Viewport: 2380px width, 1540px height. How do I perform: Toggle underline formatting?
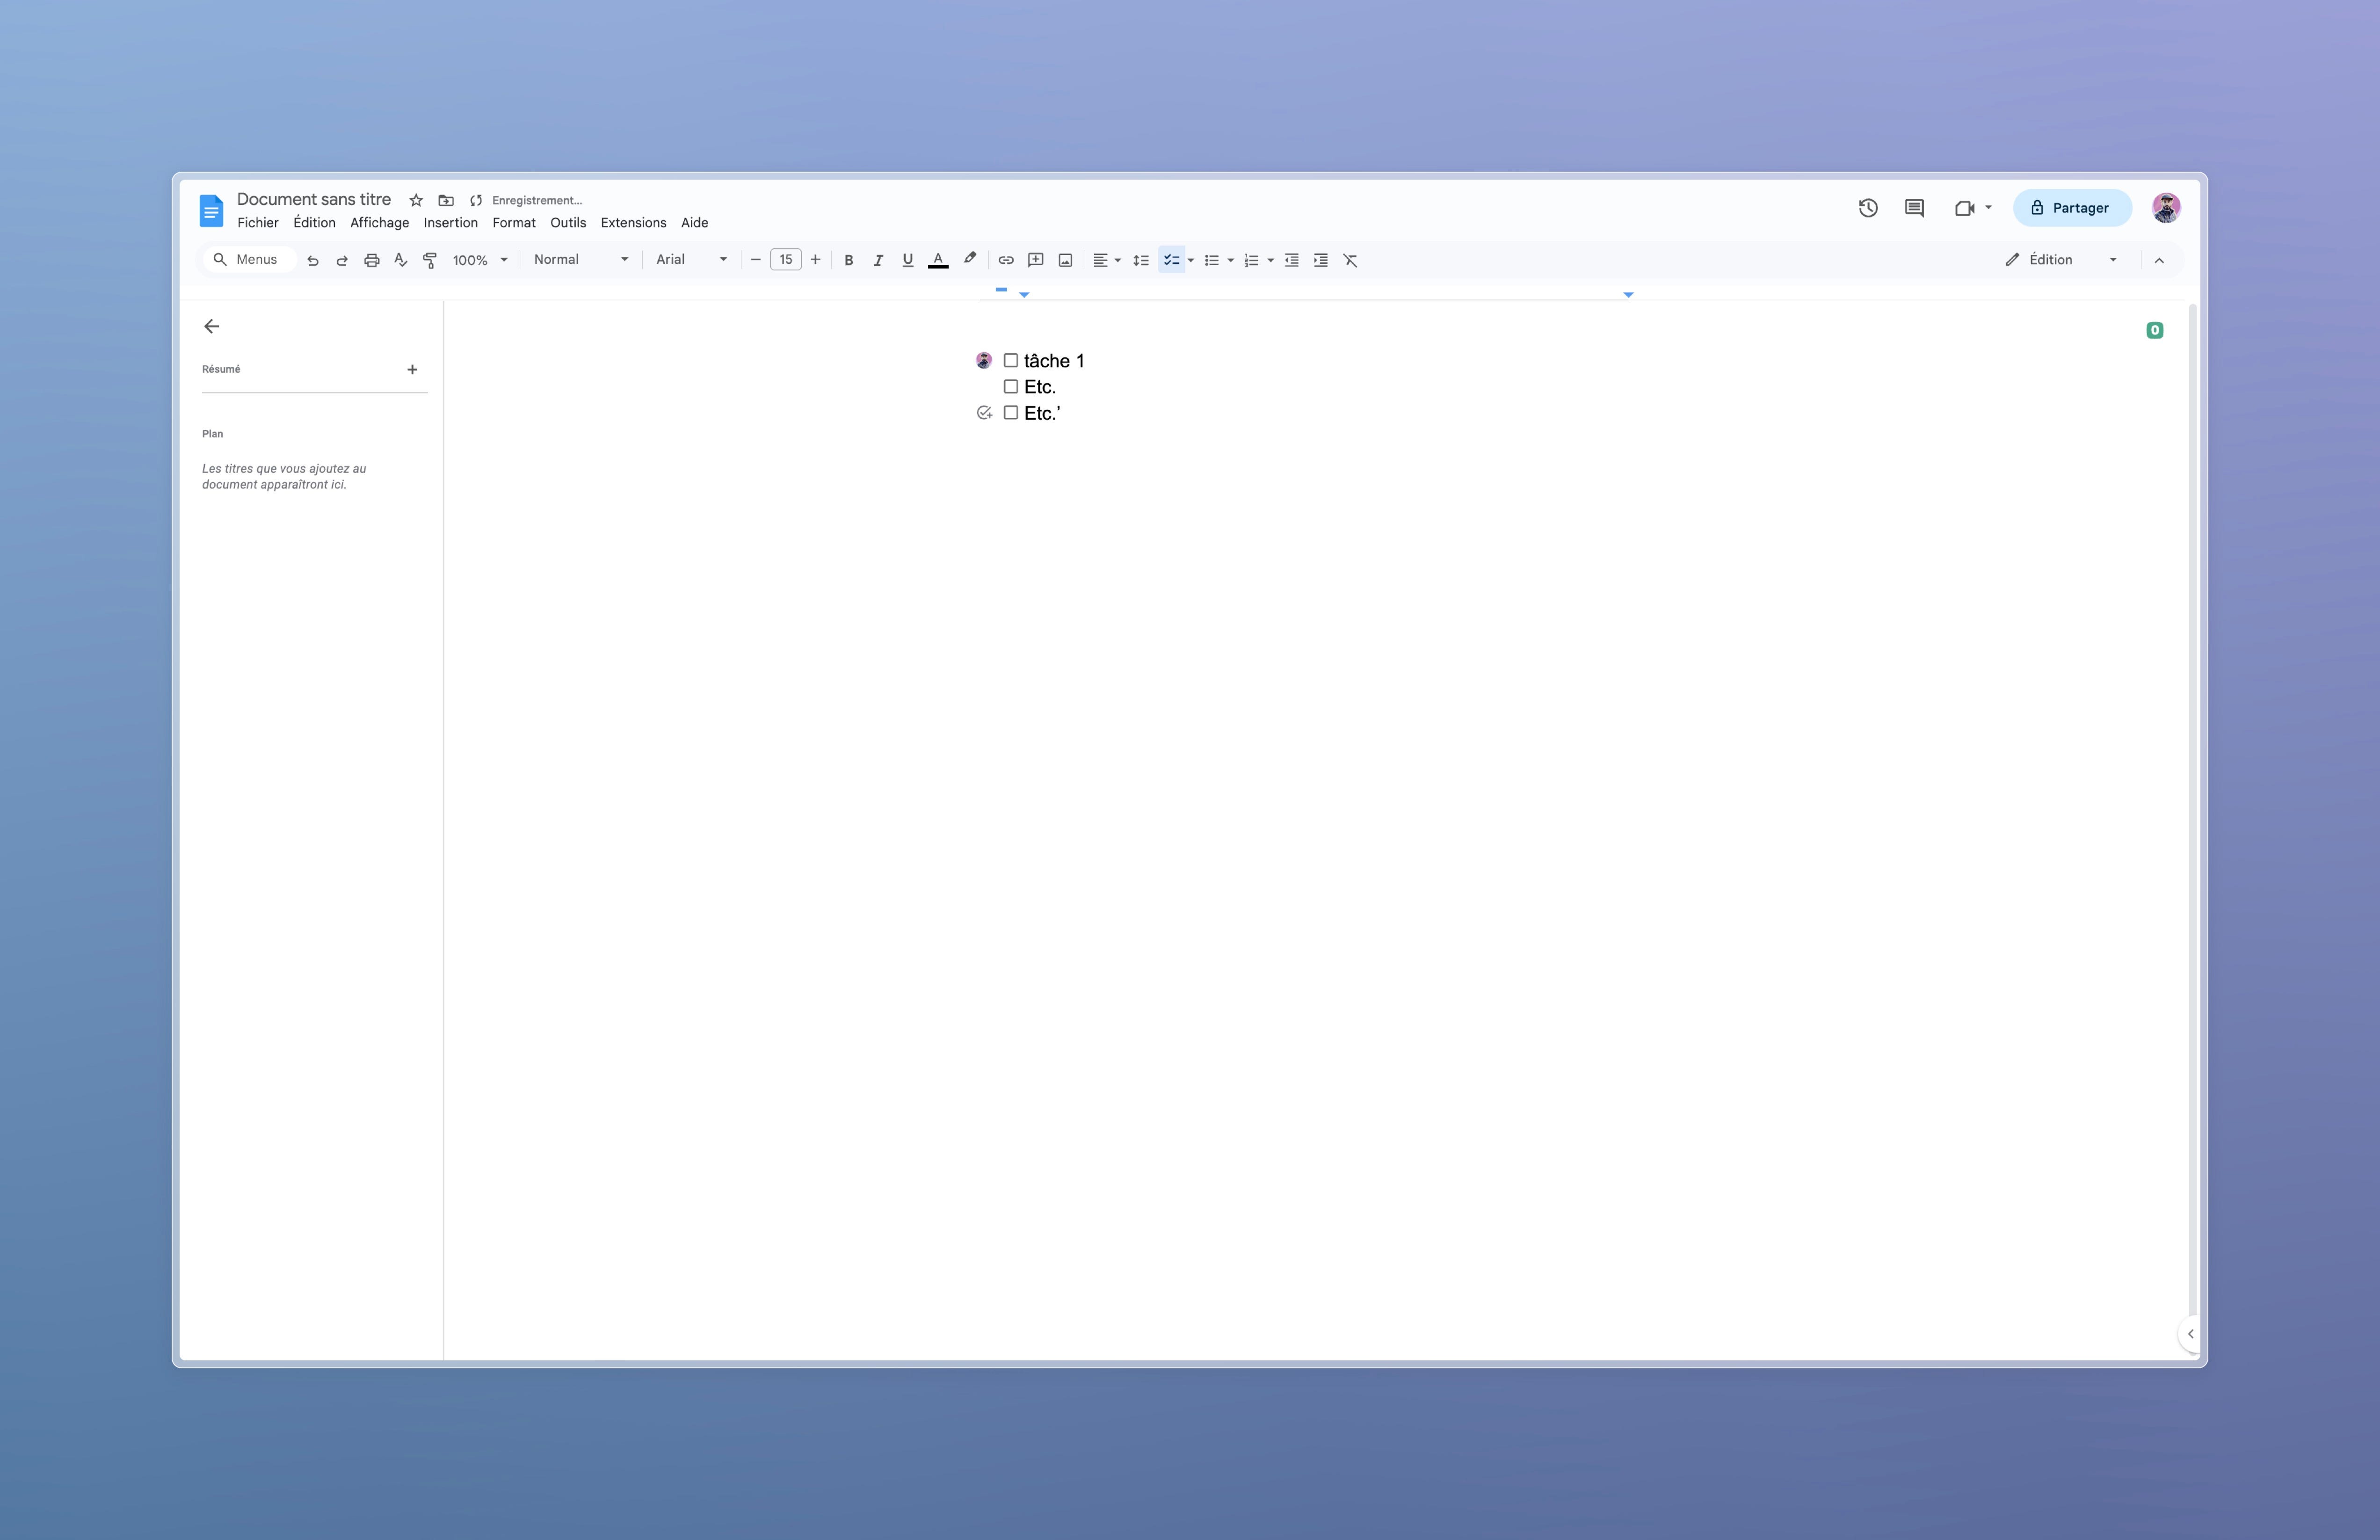pyautogui.click(x=908, y=260)
